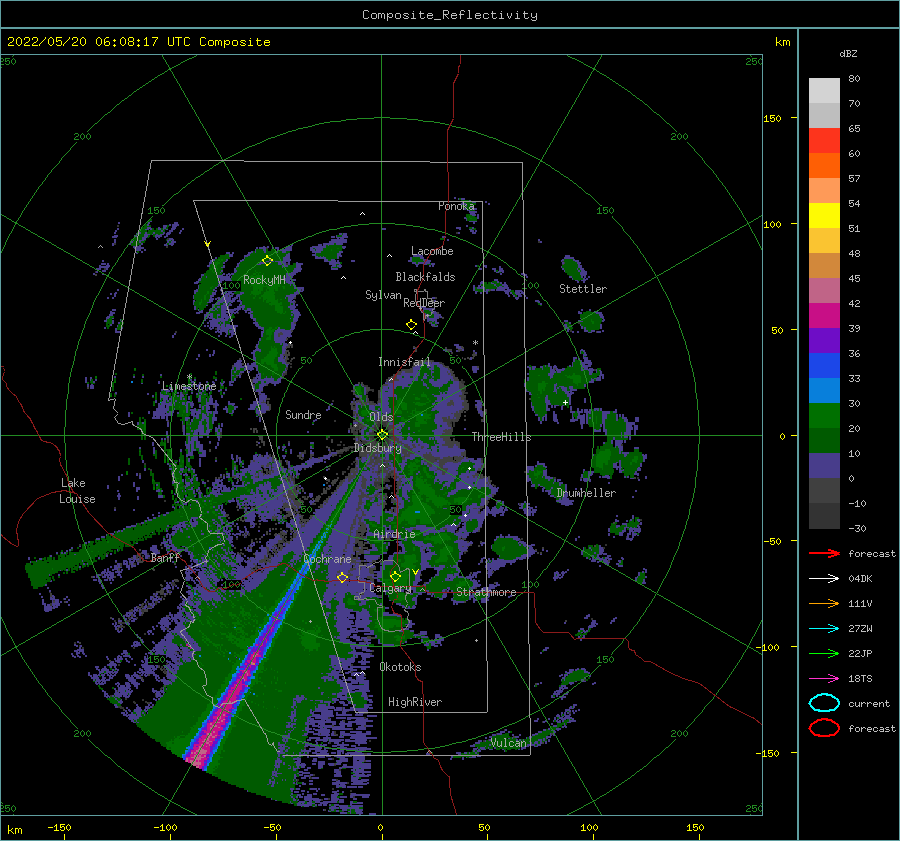Click the Composite_Reflectivity title text
This screenshot has width=900, height=841.
[x=450, y=15]
